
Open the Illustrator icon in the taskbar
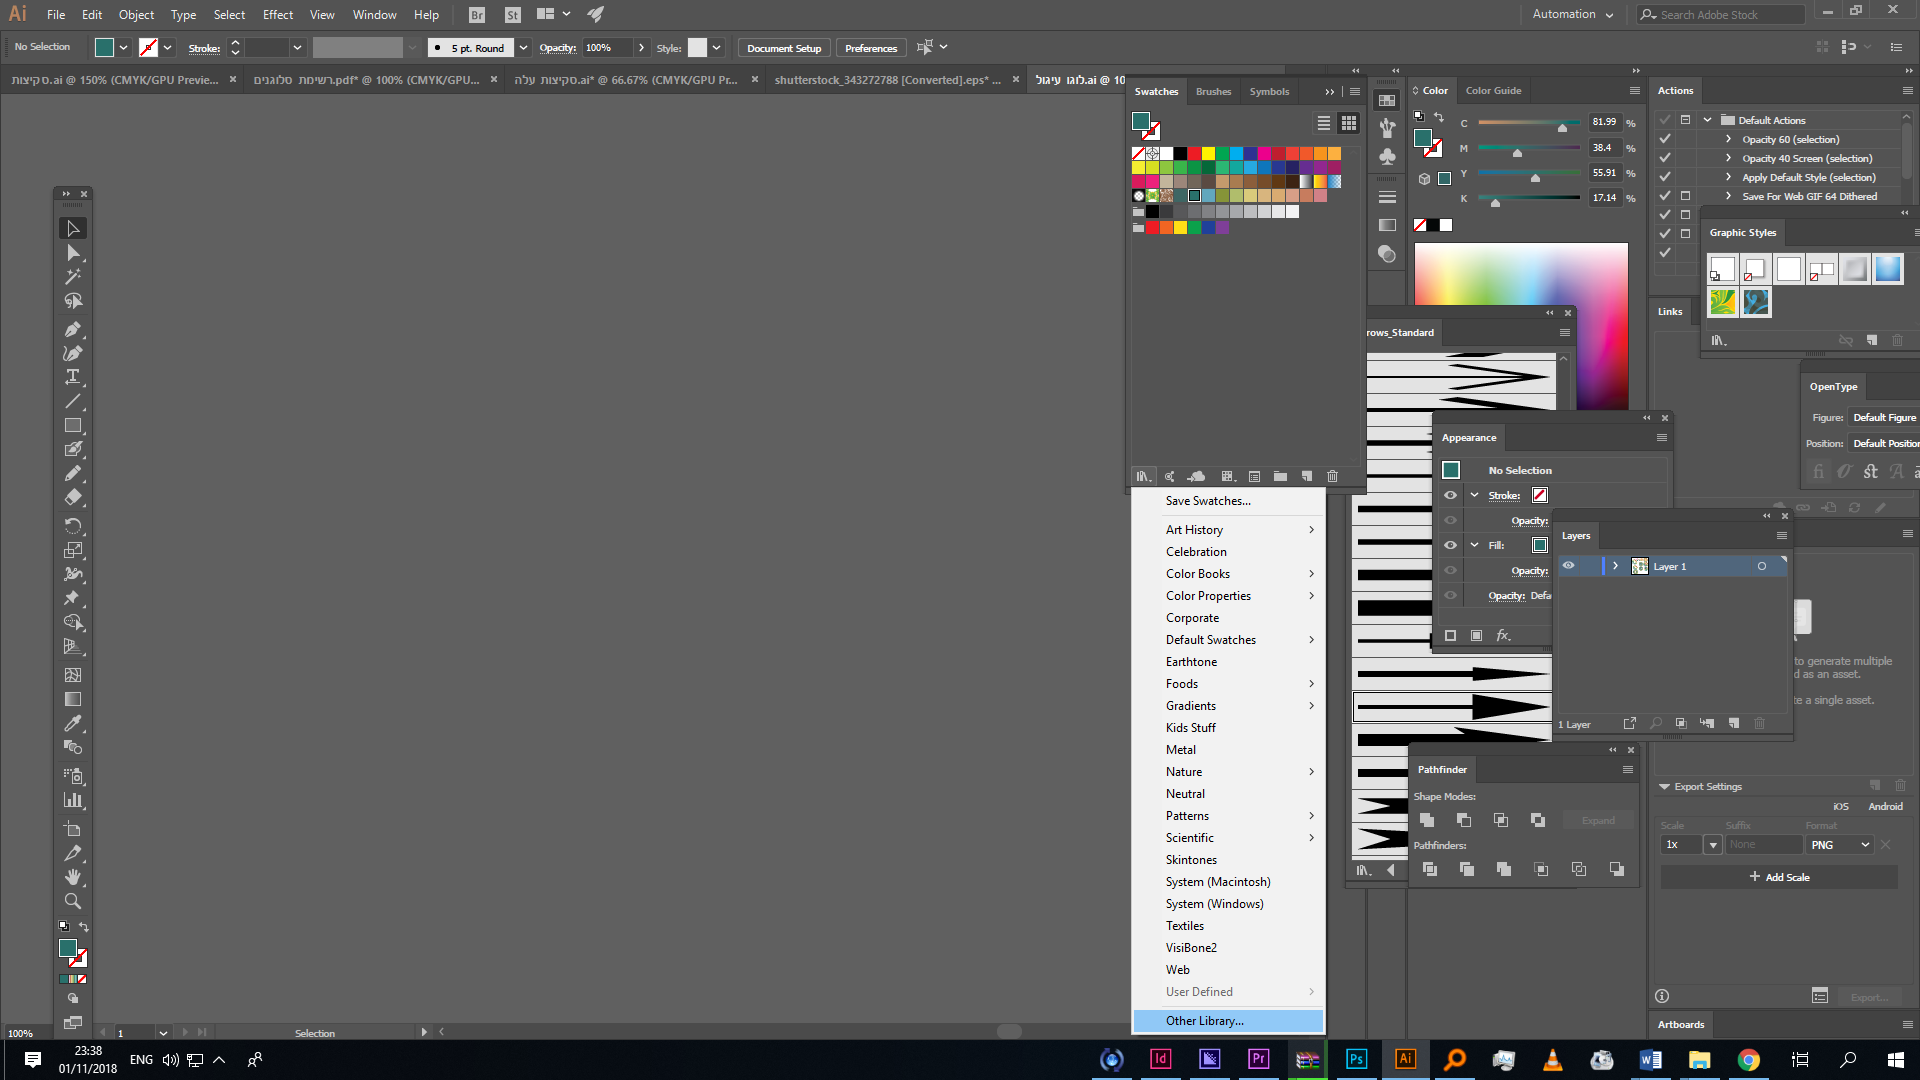tap(1406, 1059)
